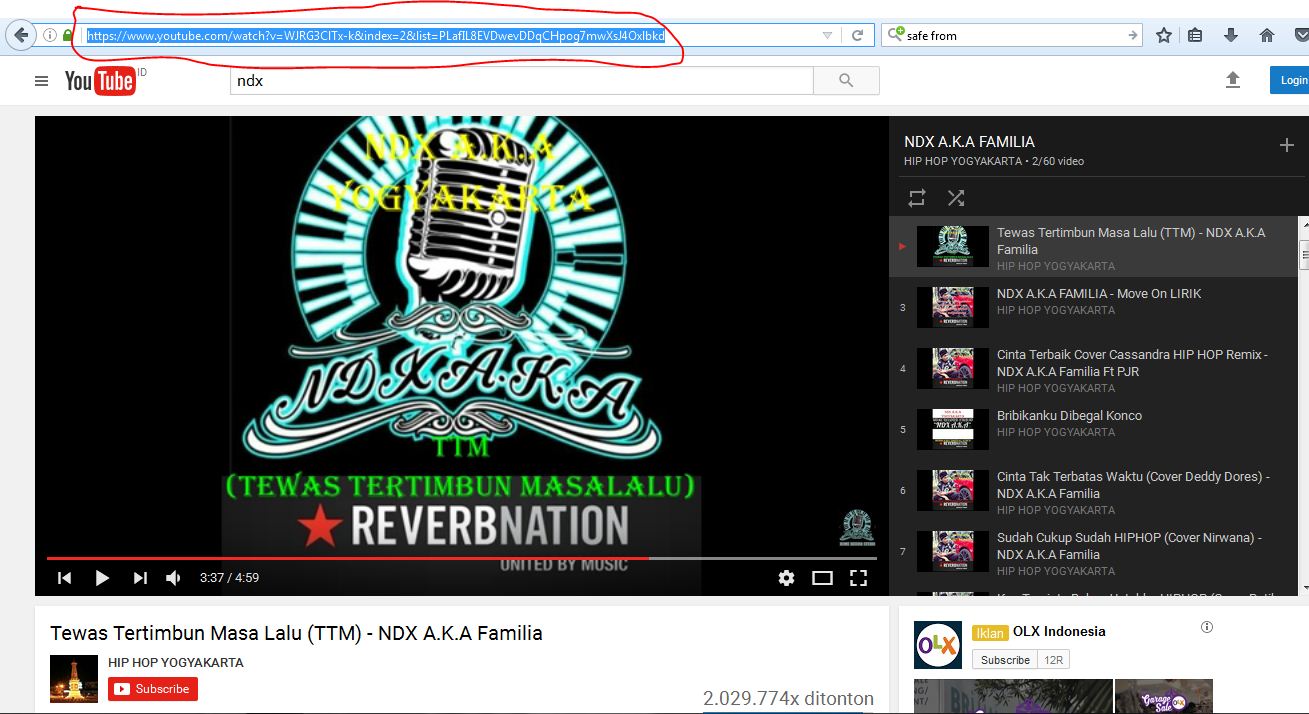Click YouTube search field containing 'ndx'
Screen dimensions: 1309x714
[x=521, y=81]
